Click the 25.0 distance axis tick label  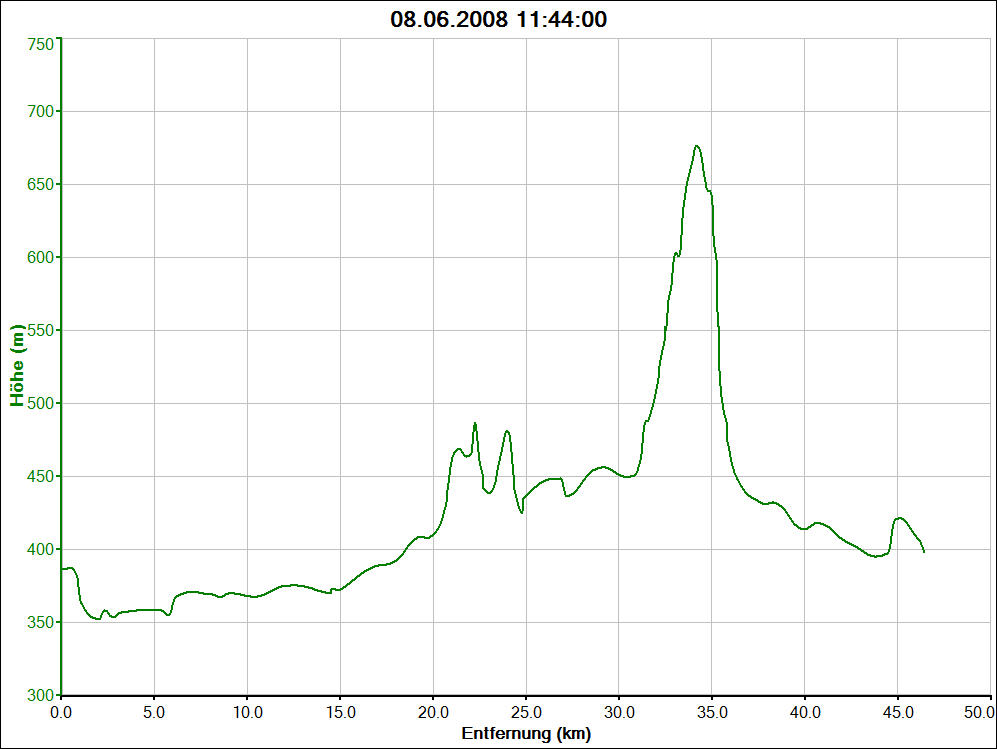[x=526, y=713]
